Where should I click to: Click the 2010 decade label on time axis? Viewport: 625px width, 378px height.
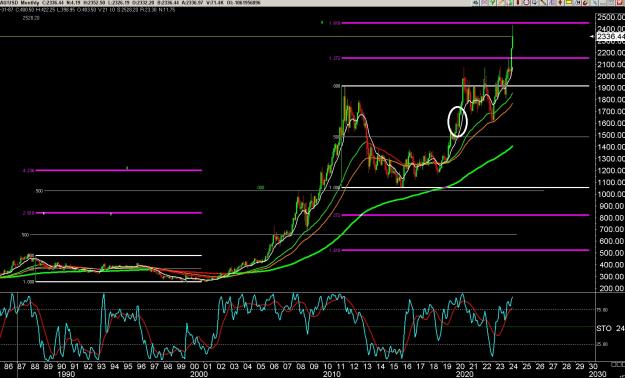point(332,374)
